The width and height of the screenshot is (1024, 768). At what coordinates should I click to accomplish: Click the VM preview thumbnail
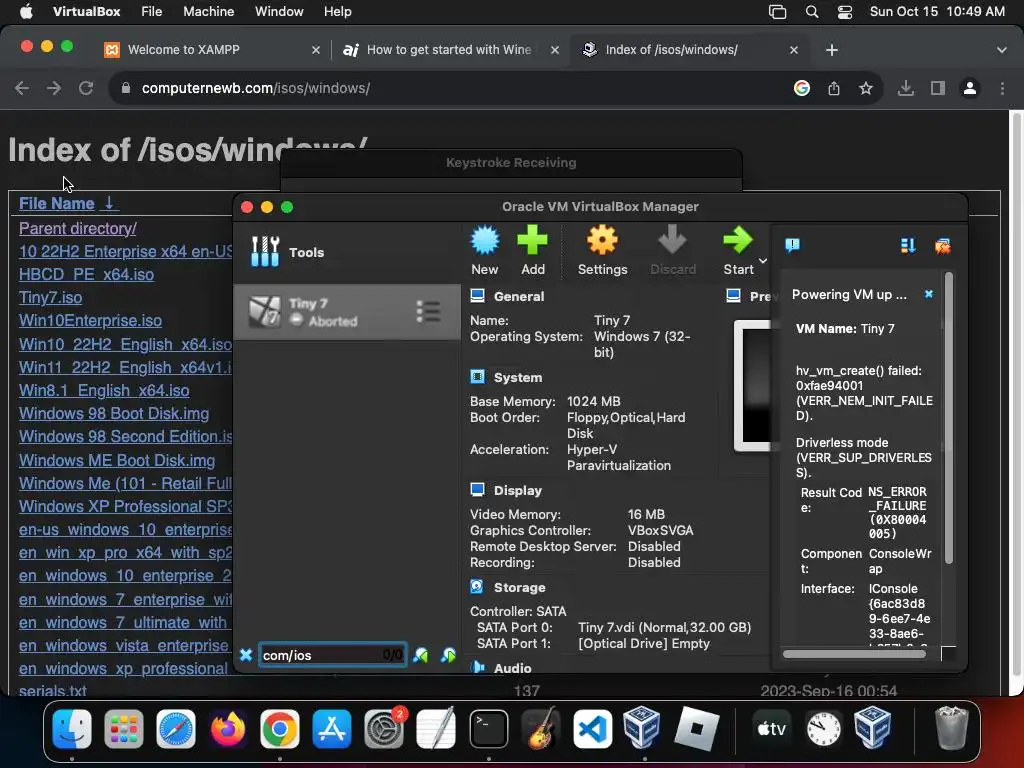pos(752,385)
